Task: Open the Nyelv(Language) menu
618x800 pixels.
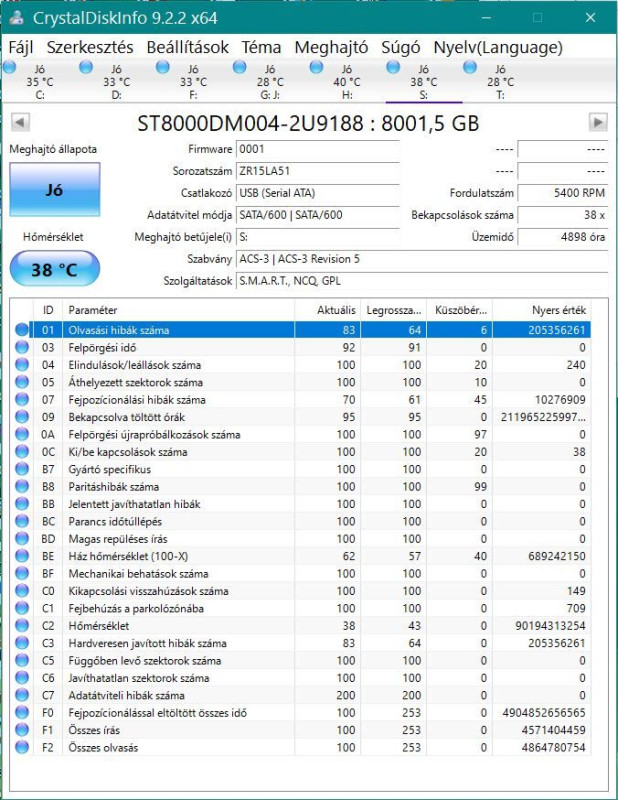Action: (498, 47)
